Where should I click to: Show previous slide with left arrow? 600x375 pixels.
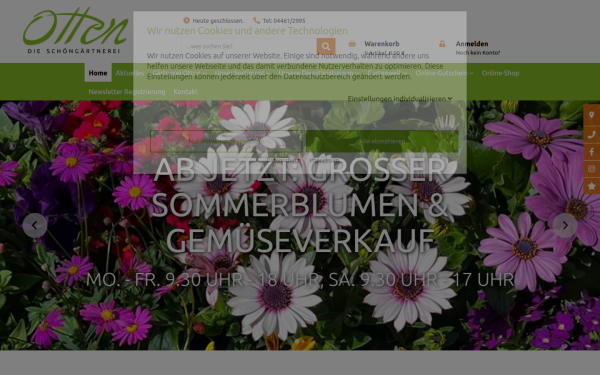point(35,225)
